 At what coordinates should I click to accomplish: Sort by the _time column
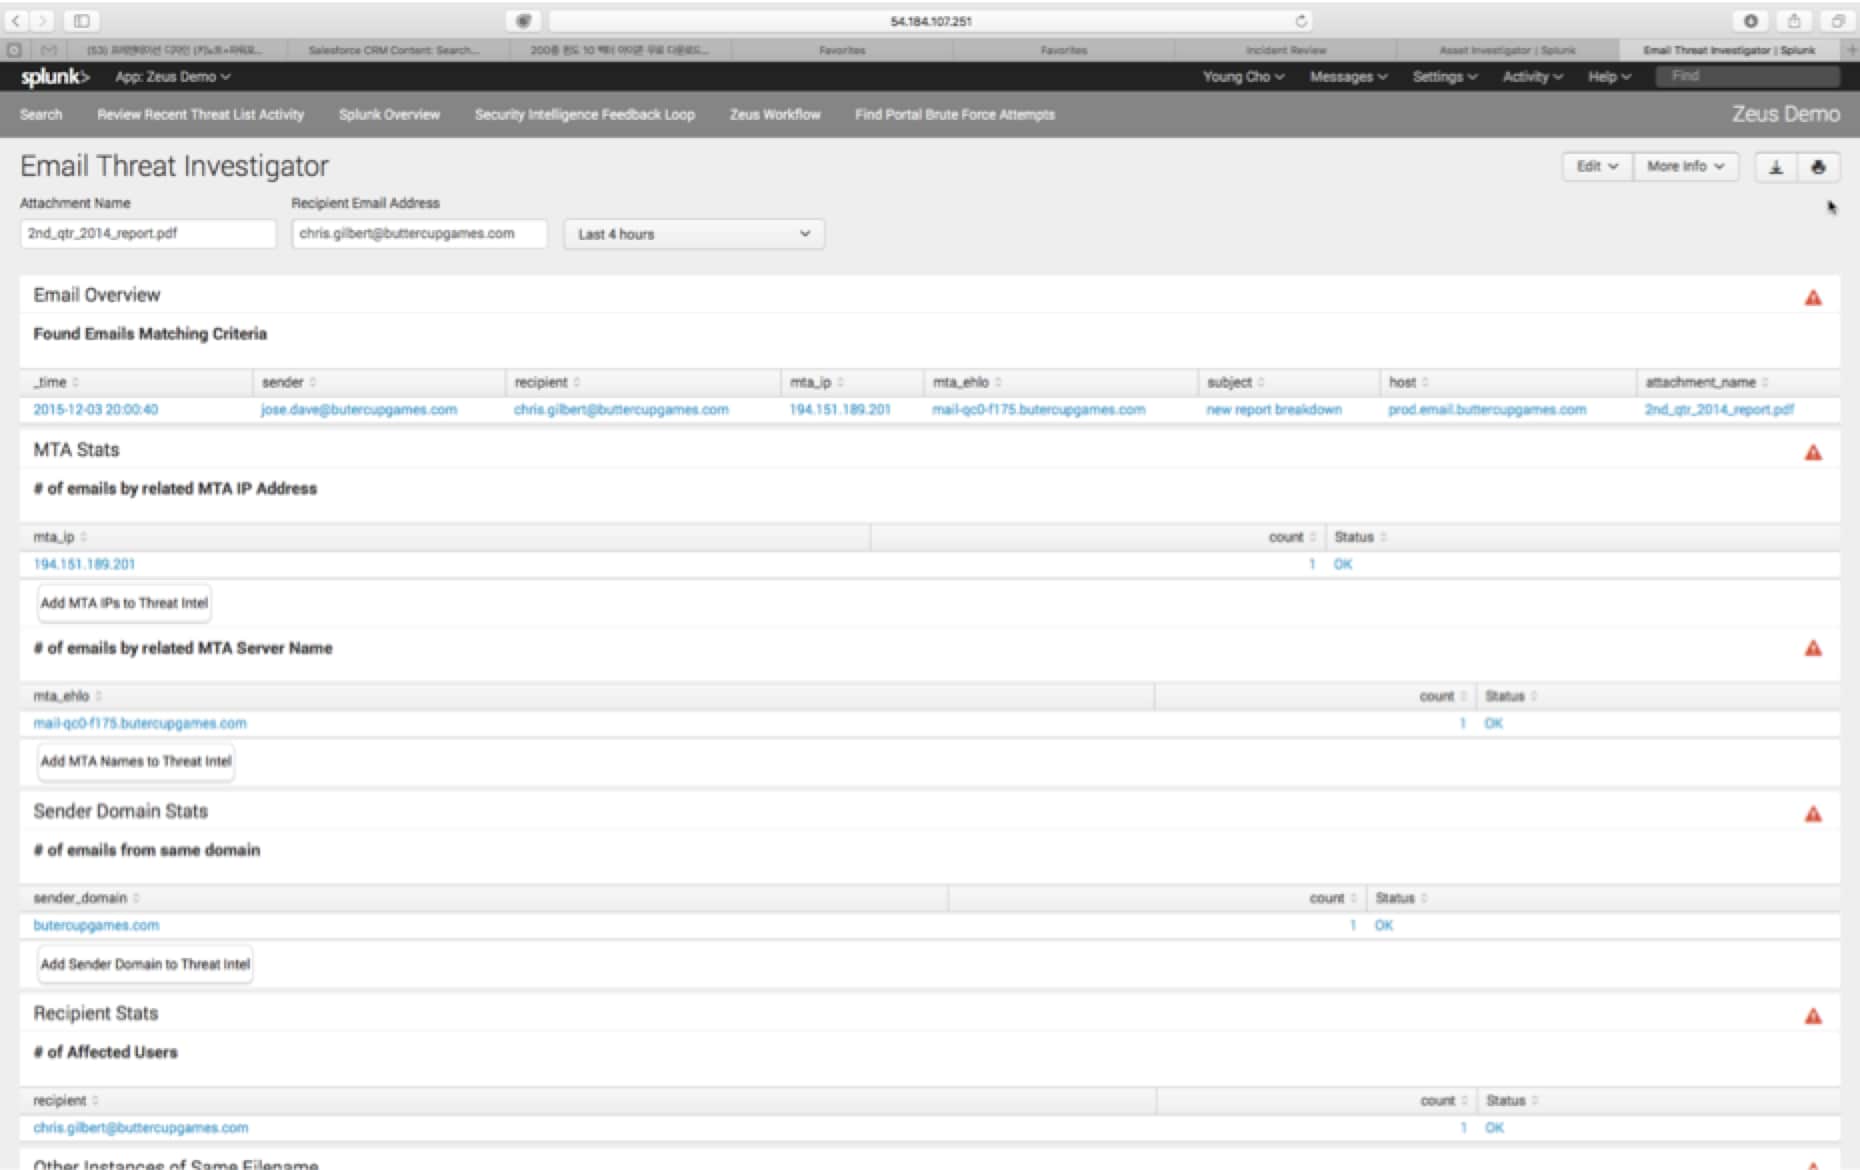tap(56, 382)
